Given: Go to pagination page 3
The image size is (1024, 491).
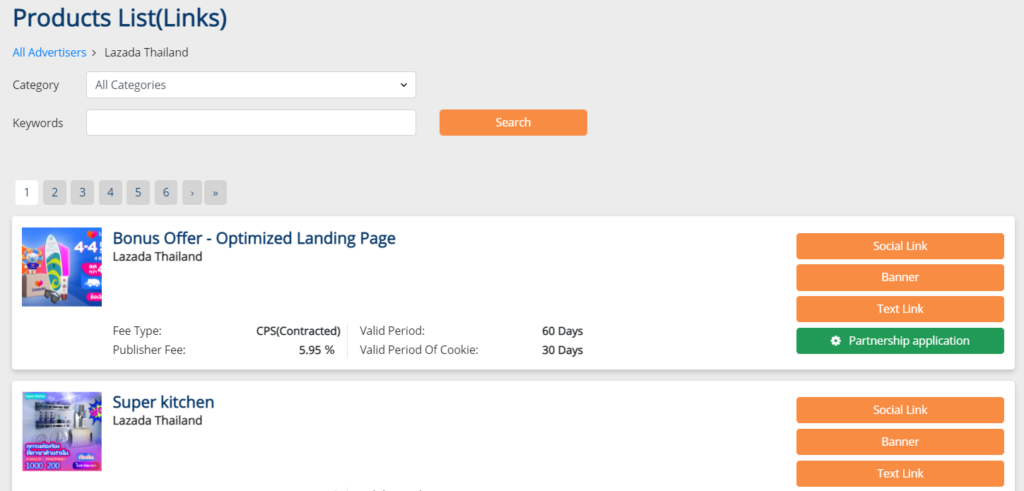Looking at the screenshot, I should 82,193.
